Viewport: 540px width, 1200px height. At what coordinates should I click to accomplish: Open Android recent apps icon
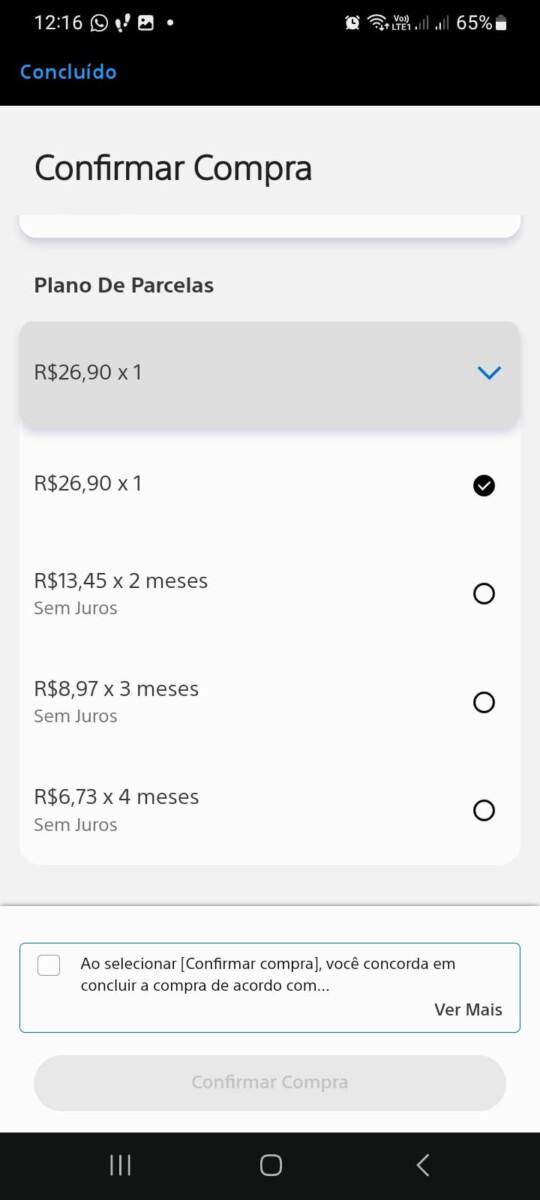point(120,1165)
